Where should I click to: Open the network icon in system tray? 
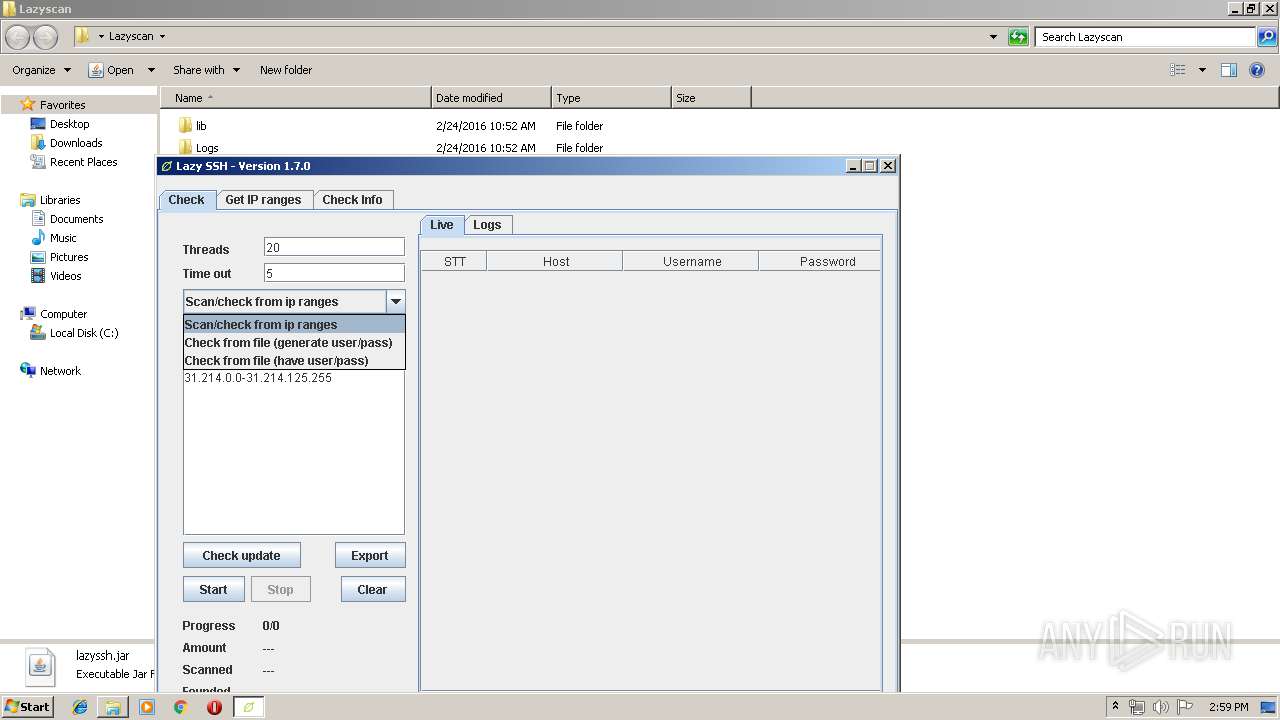click(1137, 707)
